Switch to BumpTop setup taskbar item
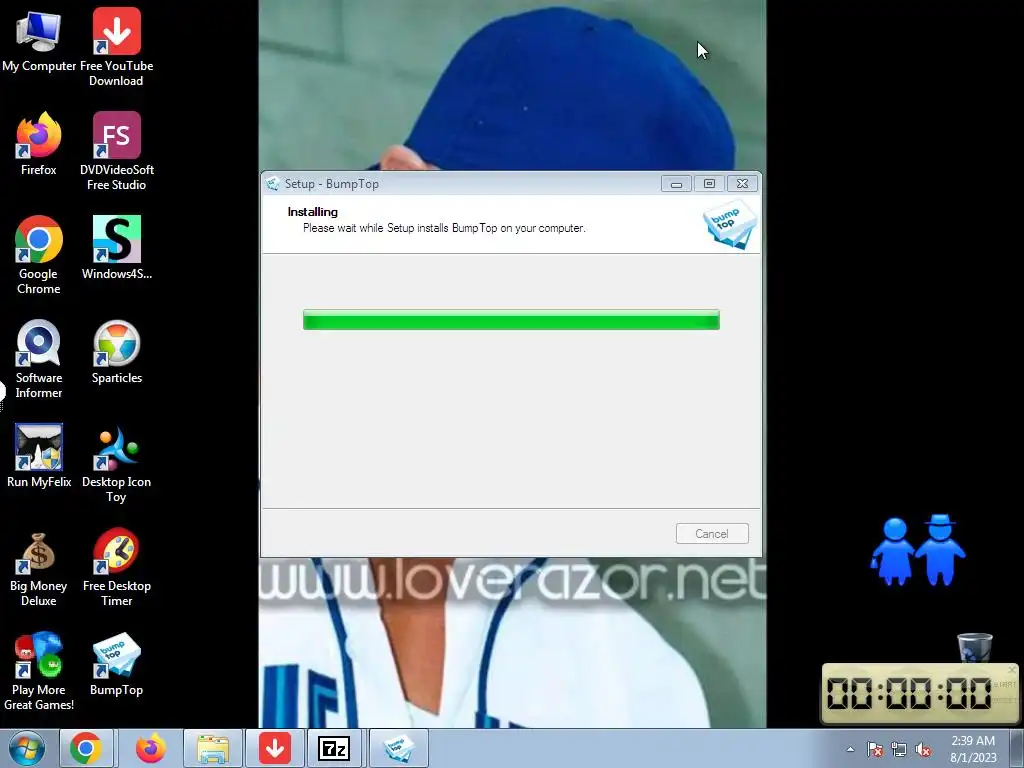This screenshot has height=768, width=1024. 399,748
